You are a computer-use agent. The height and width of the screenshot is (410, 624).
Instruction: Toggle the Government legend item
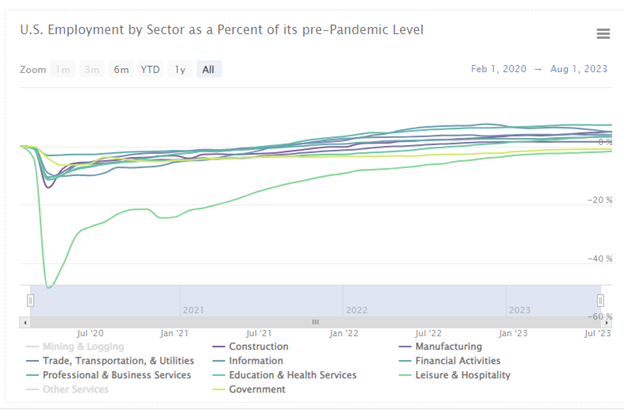(x=257, y=389)
